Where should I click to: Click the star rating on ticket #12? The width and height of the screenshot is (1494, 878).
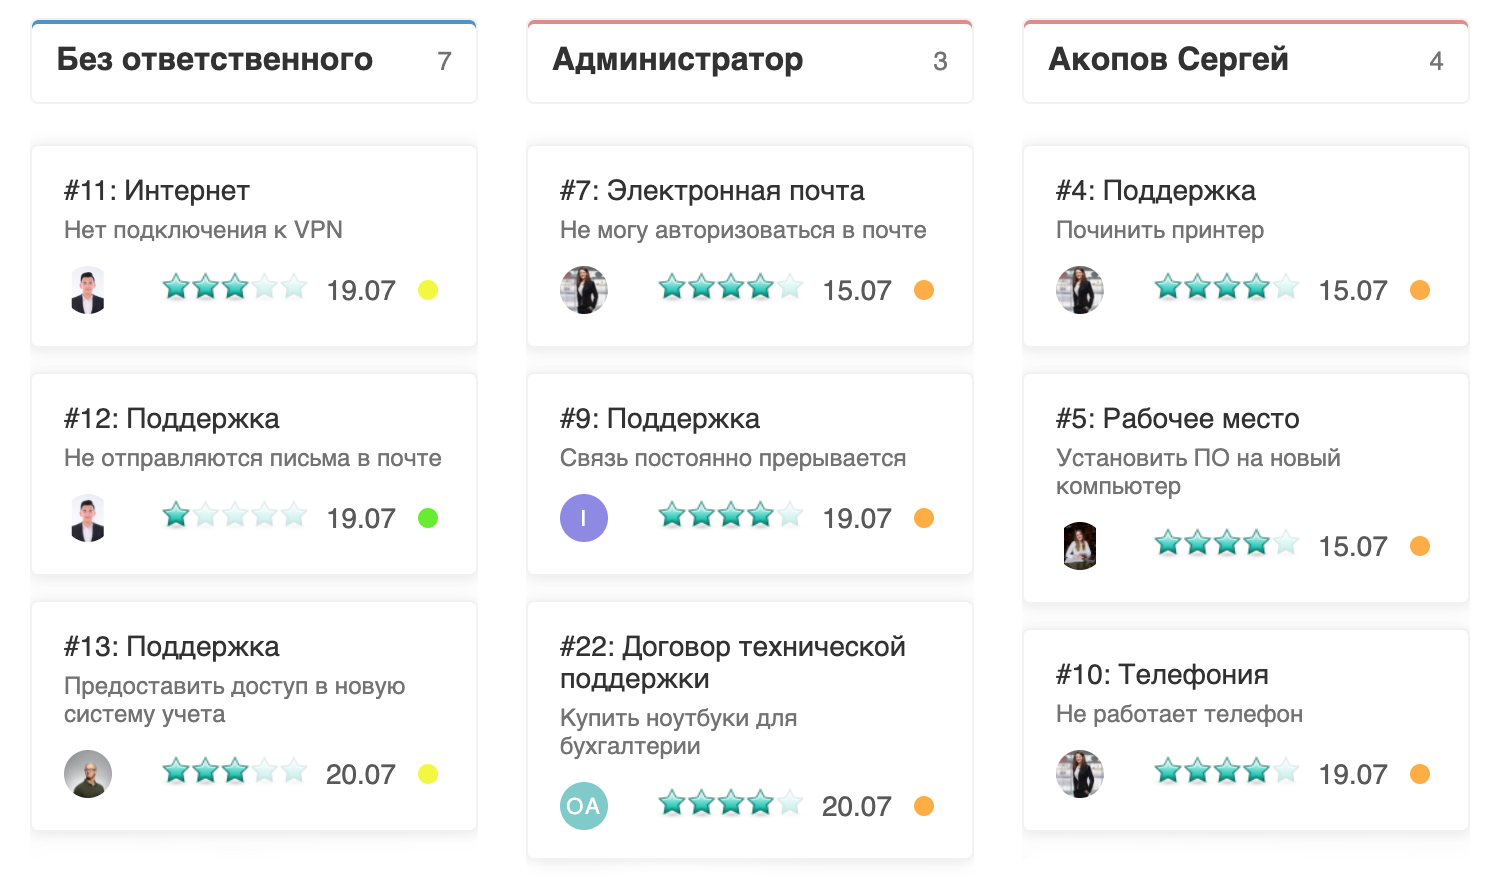[x=235, y=516]
